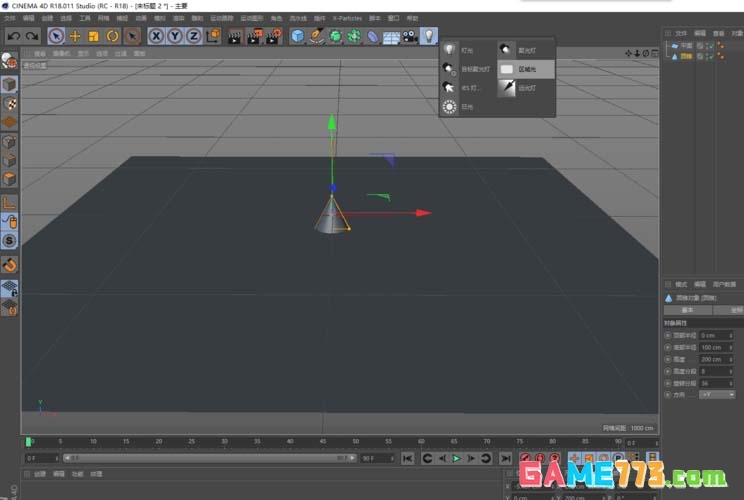Click the stepper arrows of 36 segments field
The width and height of the screenshot is (744, 500).
731,383
